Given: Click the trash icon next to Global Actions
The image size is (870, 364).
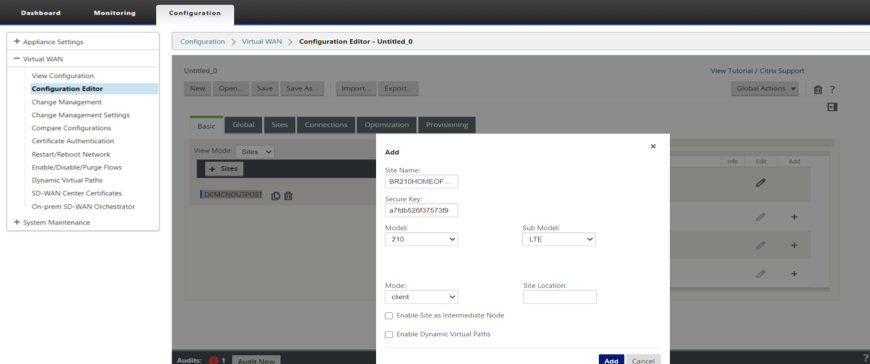Looking at the screenshot, I should [817, 90].
